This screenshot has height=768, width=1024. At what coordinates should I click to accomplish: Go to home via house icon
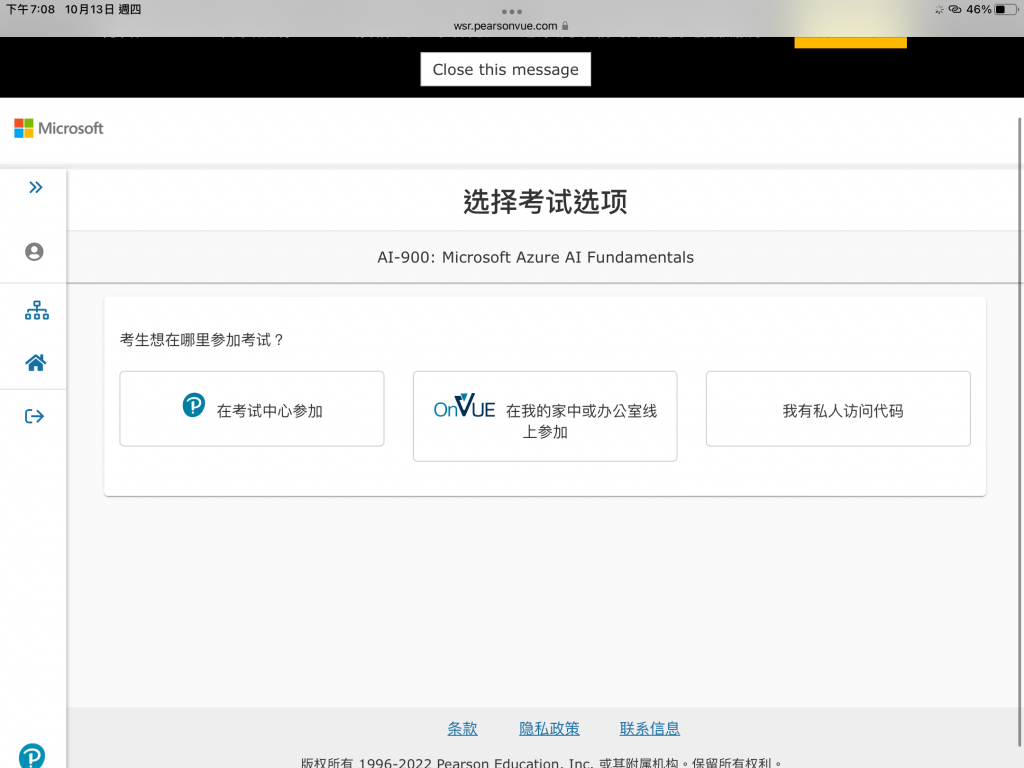point(36,362)
